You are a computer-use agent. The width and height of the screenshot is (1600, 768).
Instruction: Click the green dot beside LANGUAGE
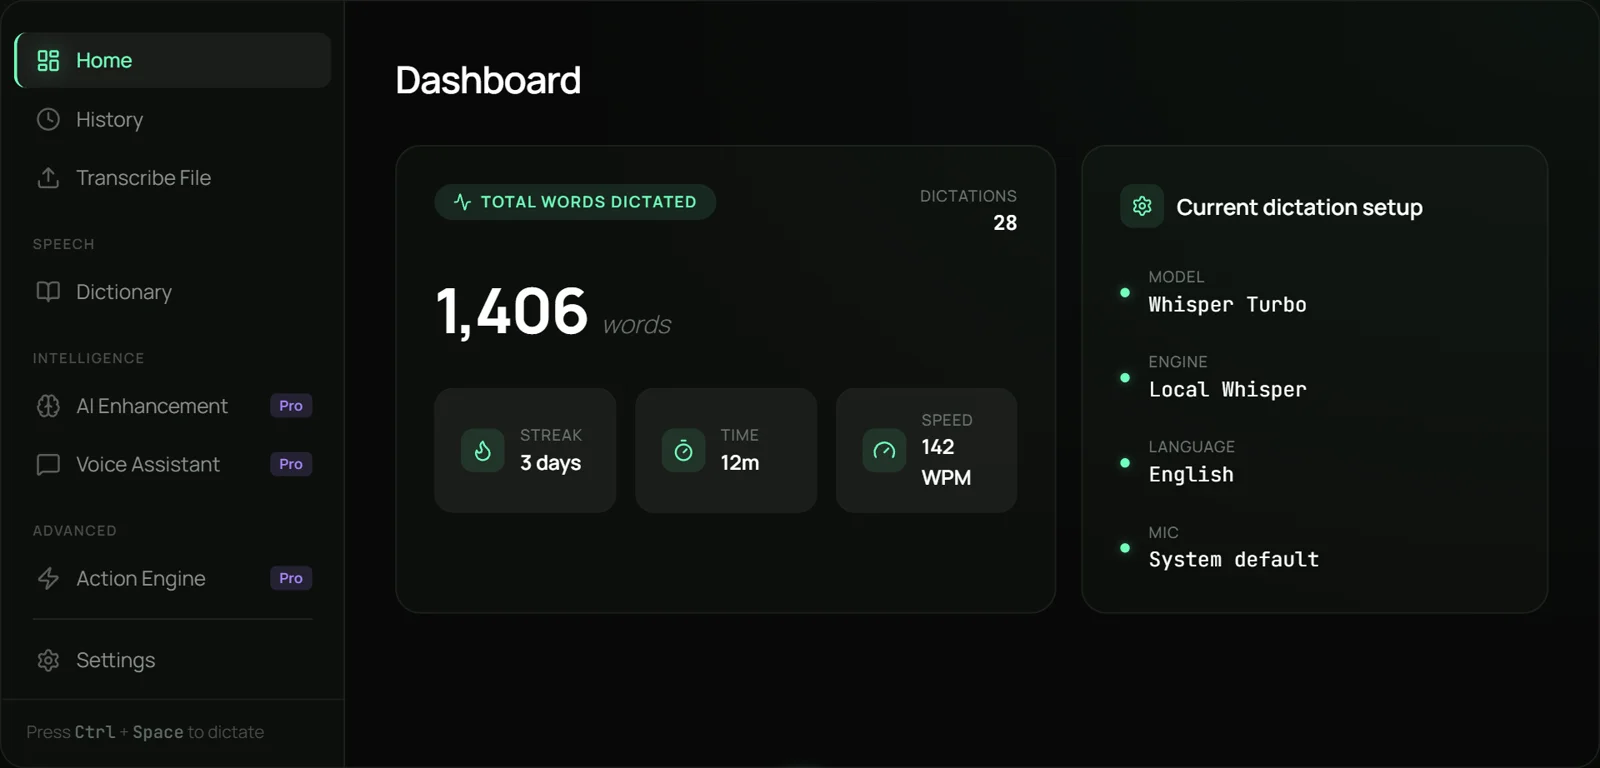tap(1125, 463)
